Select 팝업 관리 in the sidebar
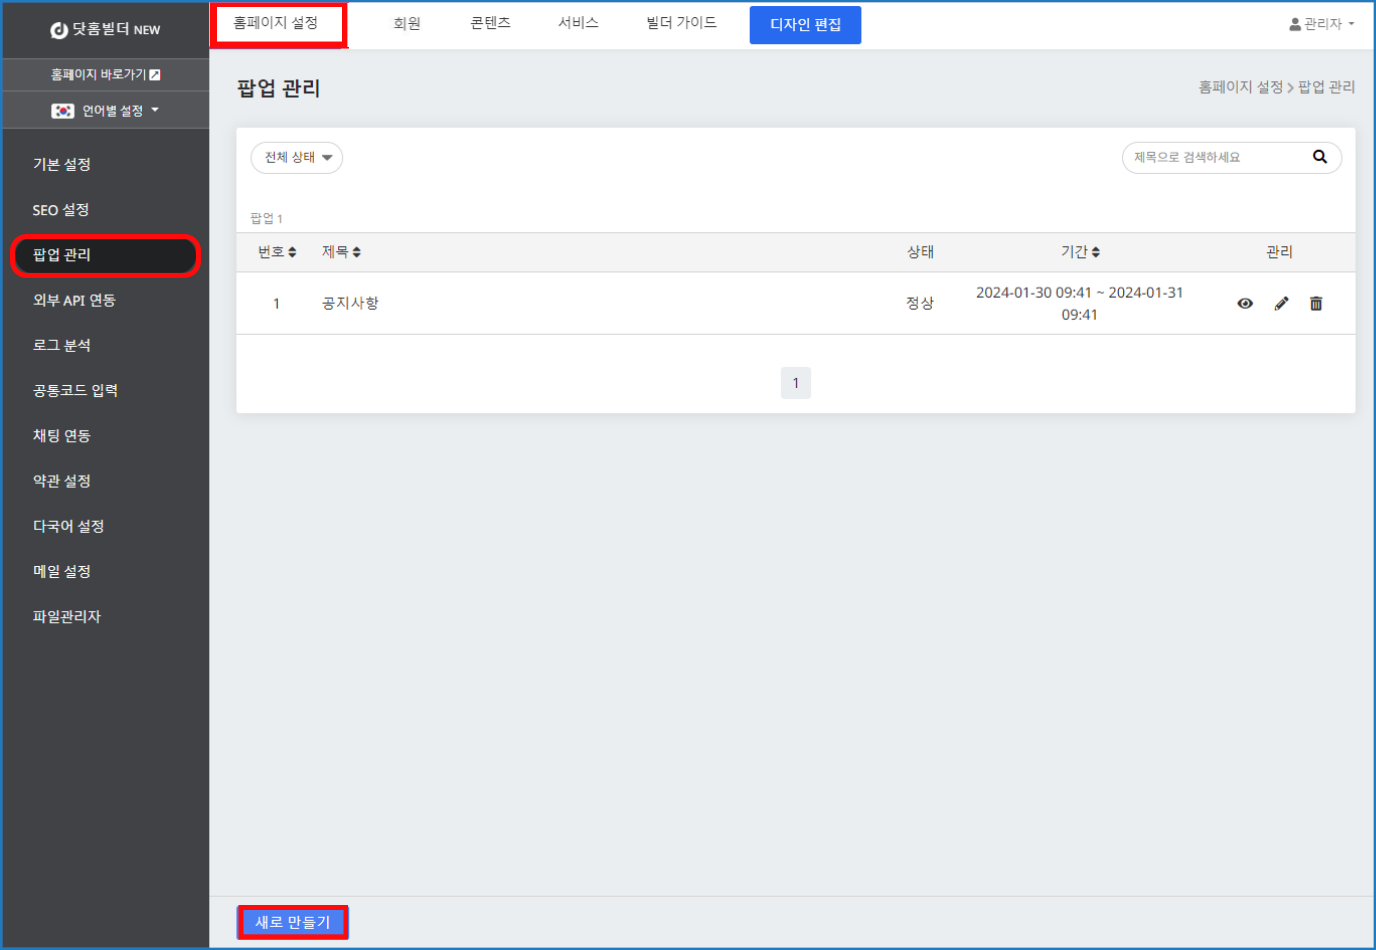Screen dimensions: 1376x950 [105, 255]
